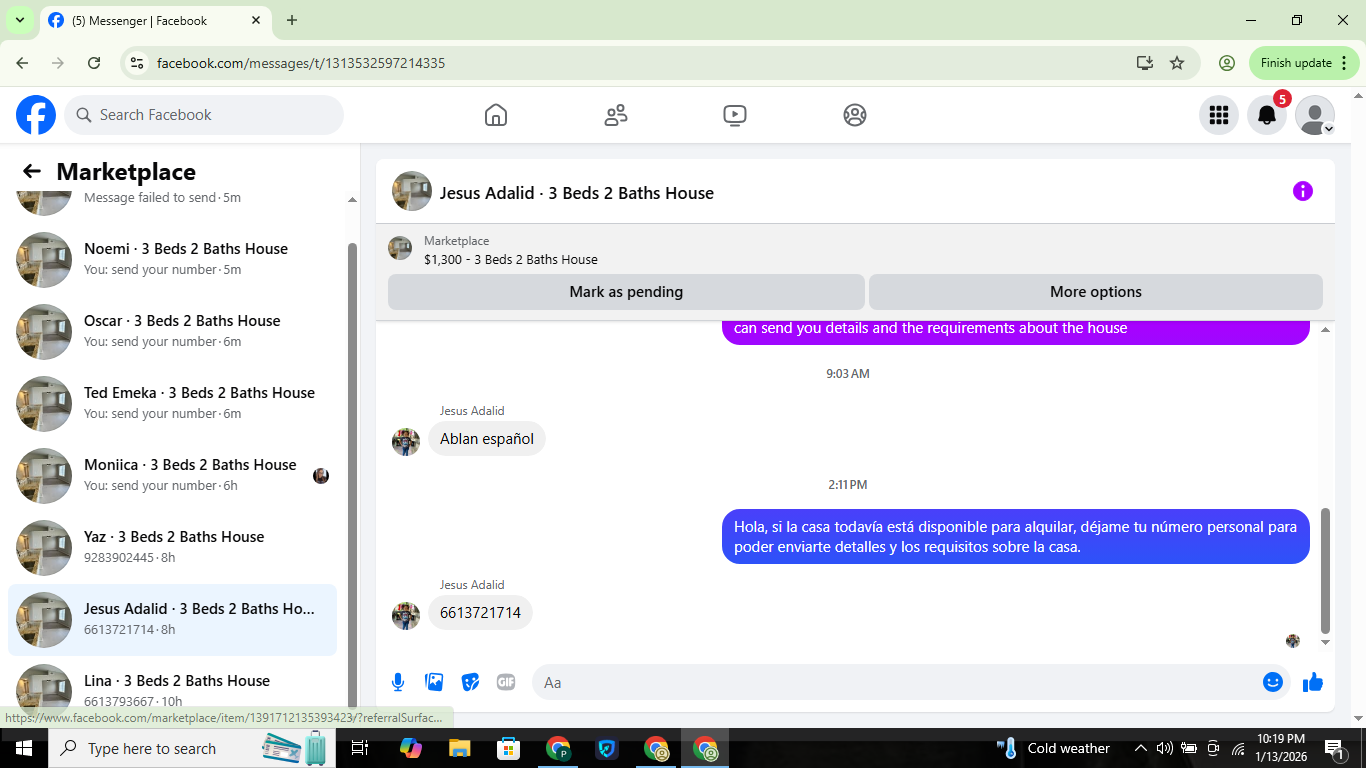This screenshot has width=1366, height=768.
Task: Choose a GIF icon in composer
Action: click(506, 682)
